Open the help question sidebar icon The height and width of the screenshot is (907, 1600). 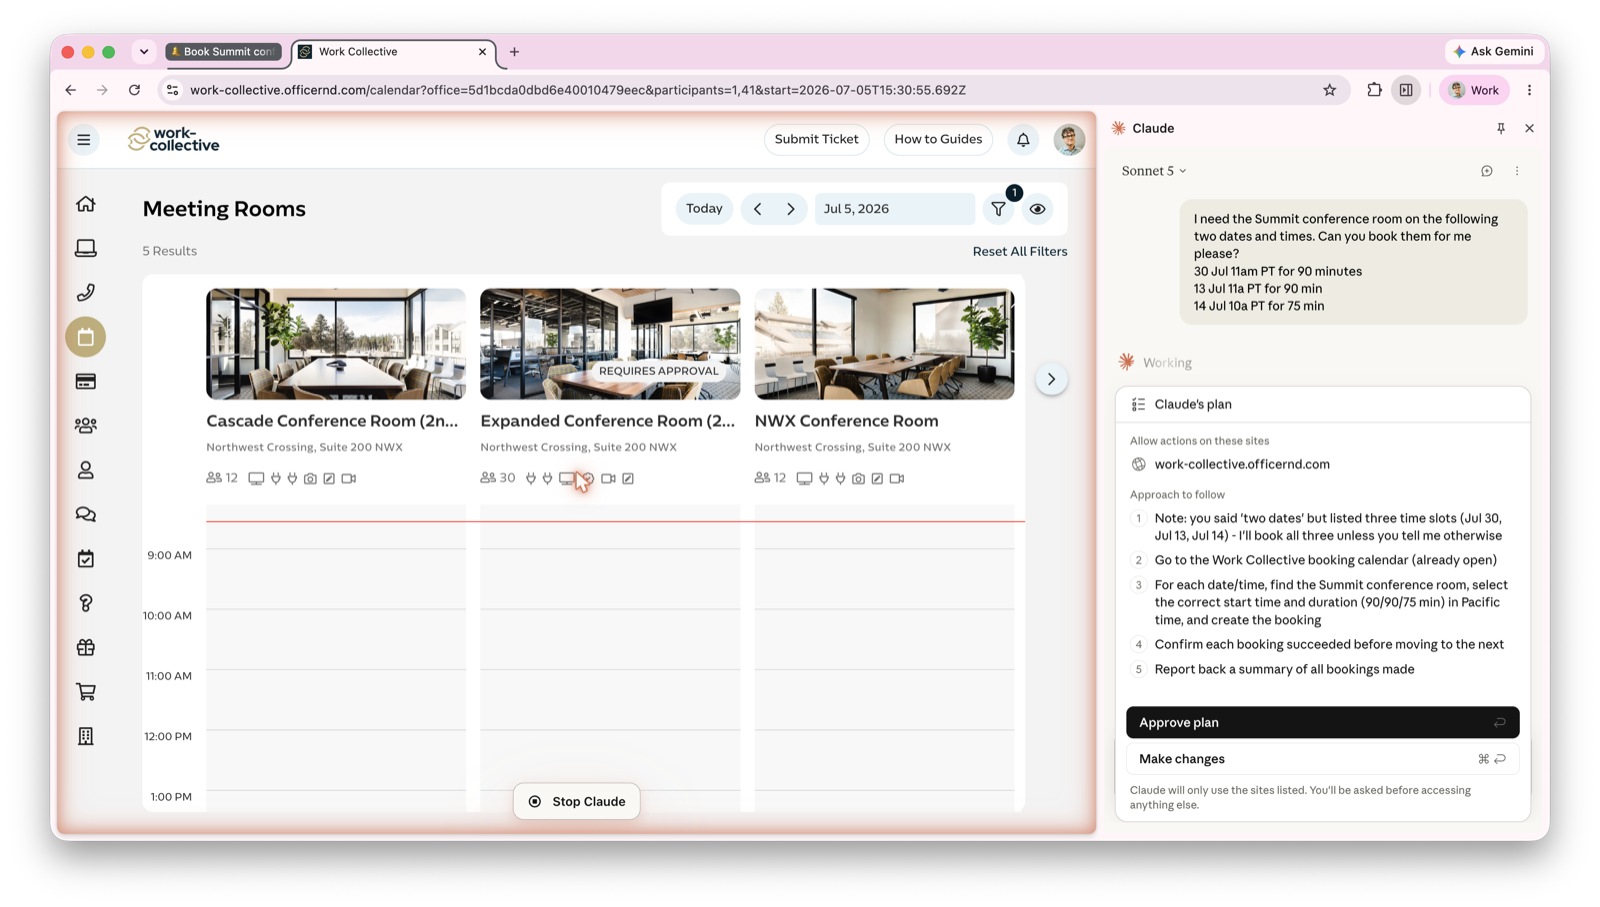pos(86,603)
